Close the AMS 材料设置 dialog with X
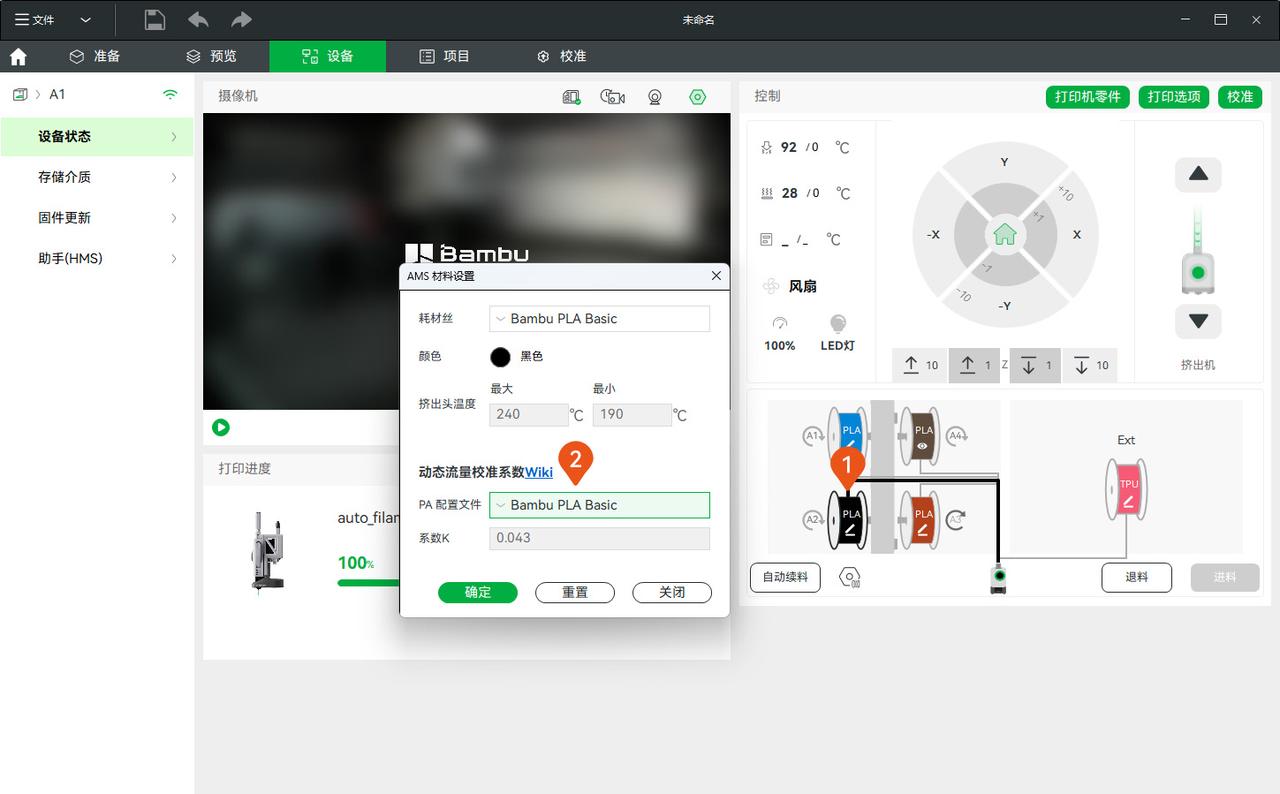The image size is (1280, 794). (x=716, y=276)
